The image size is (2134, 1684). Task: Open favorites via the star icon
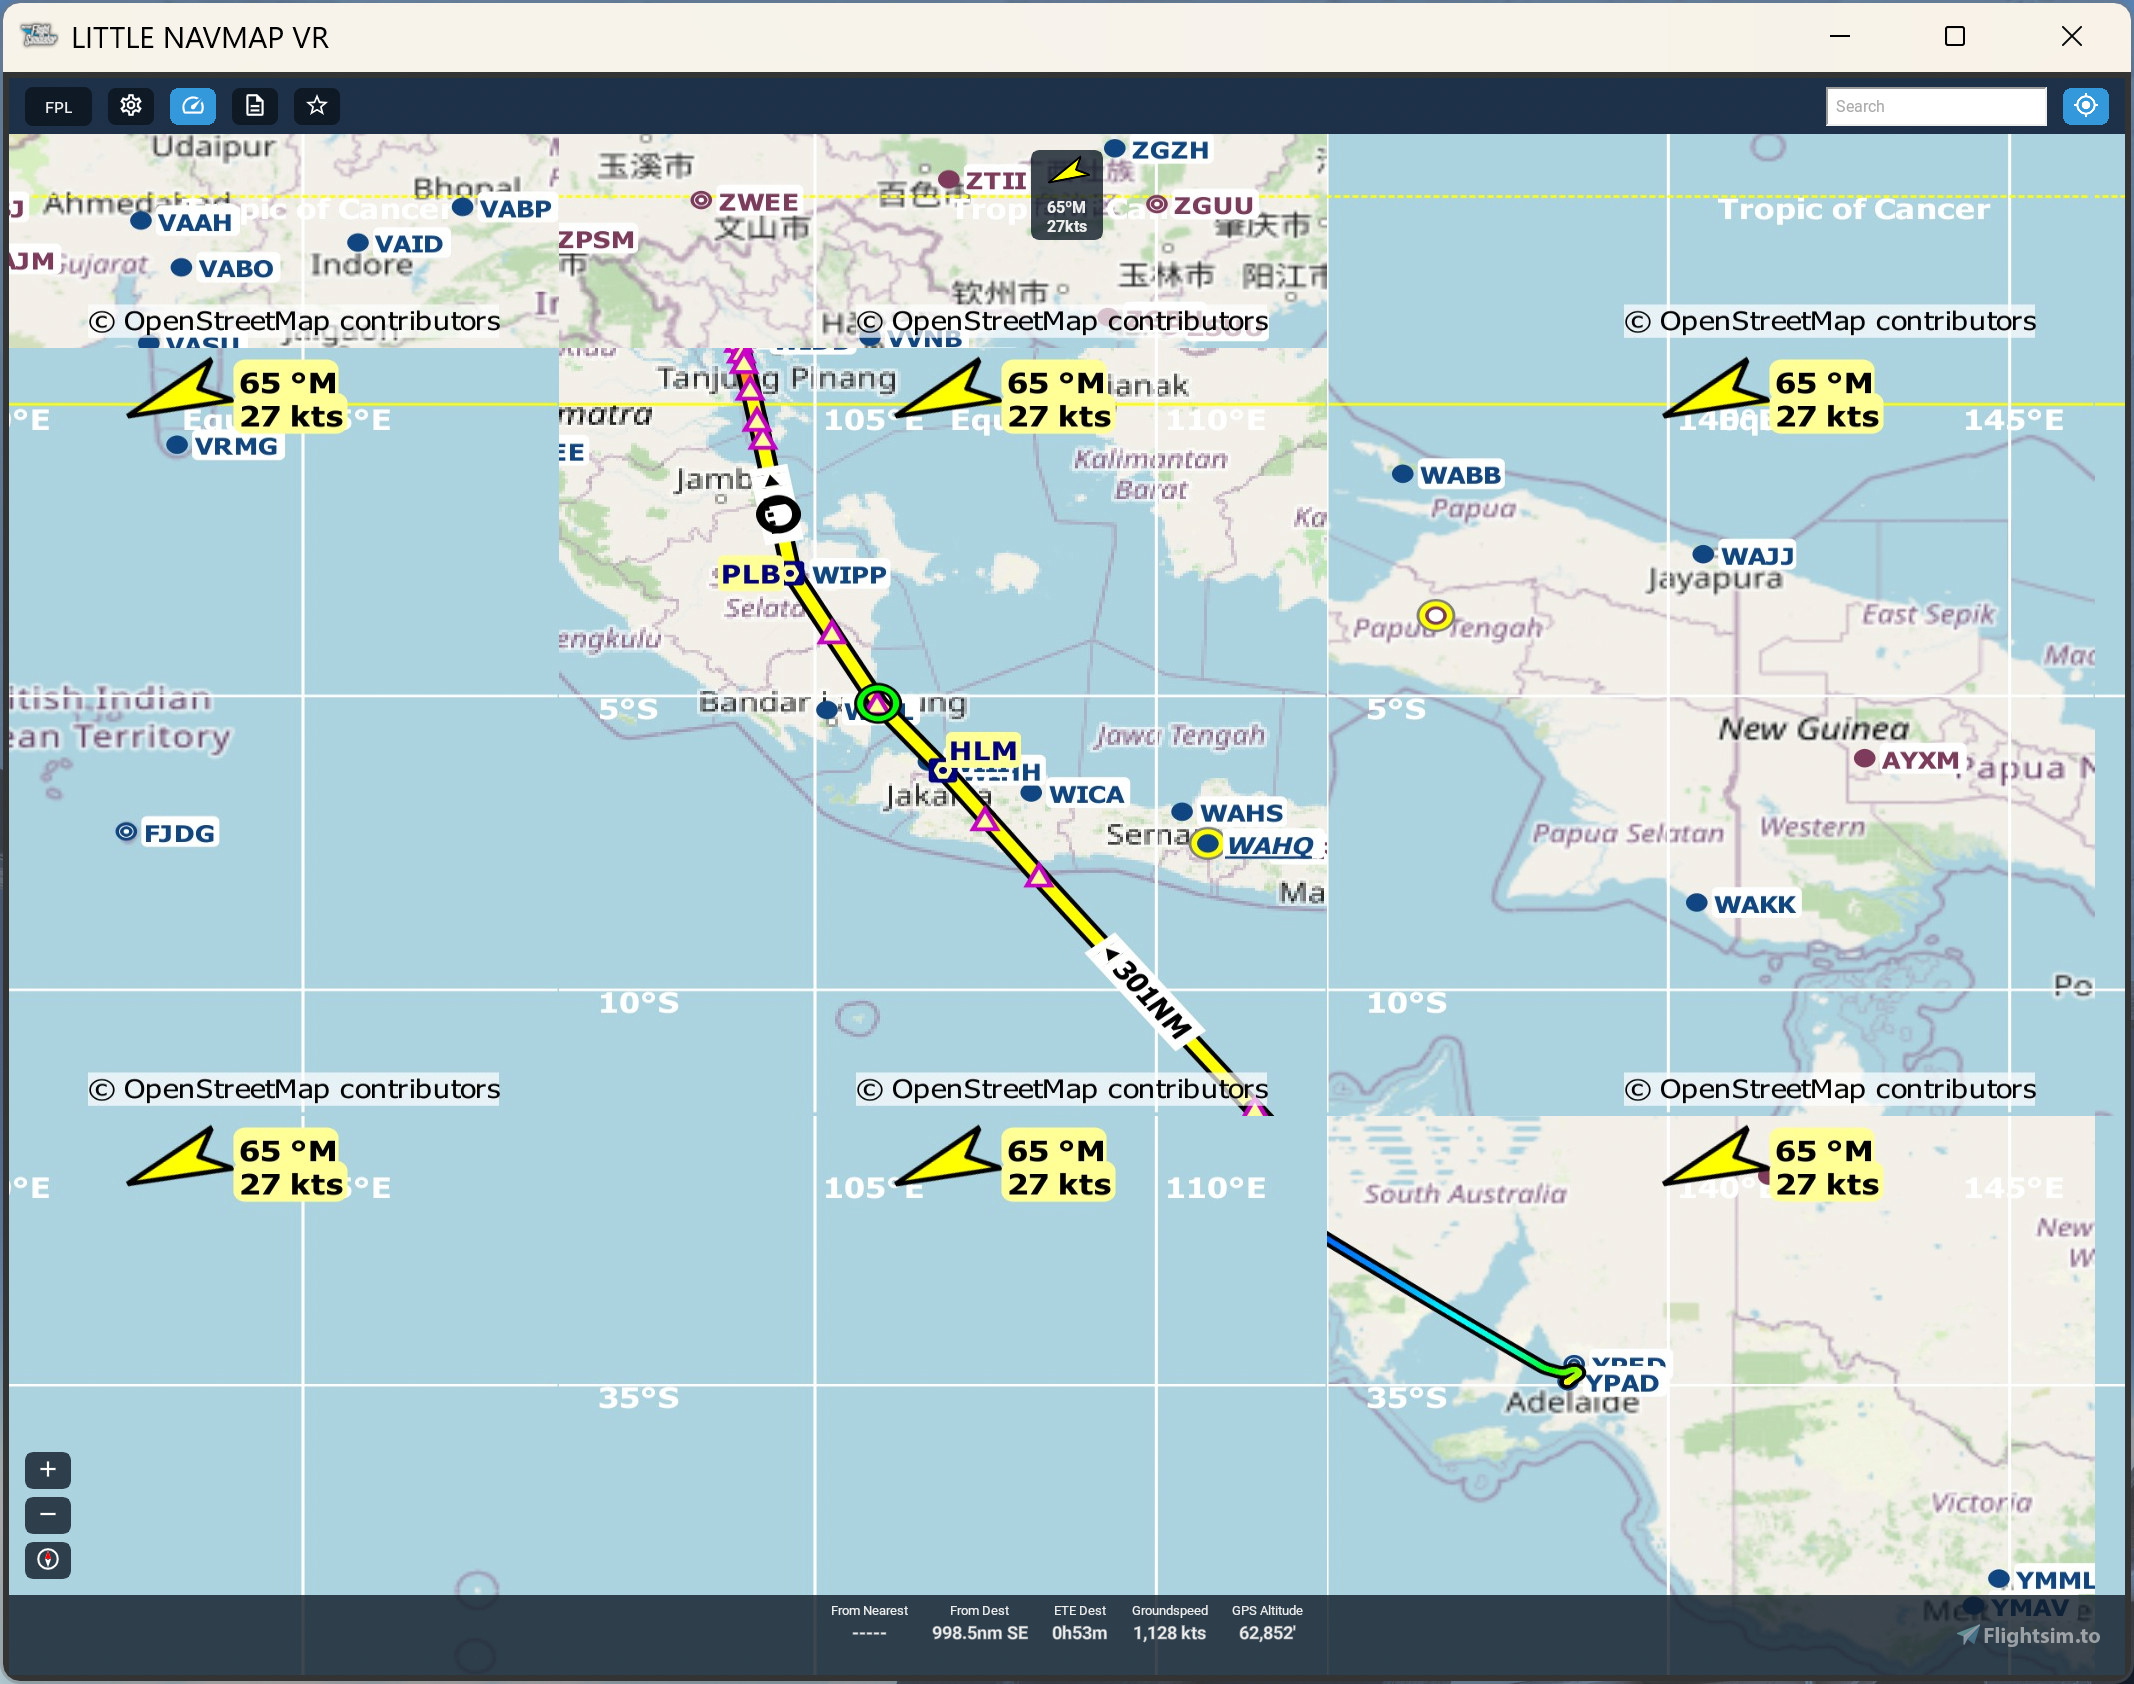click(x=316, y=105)
